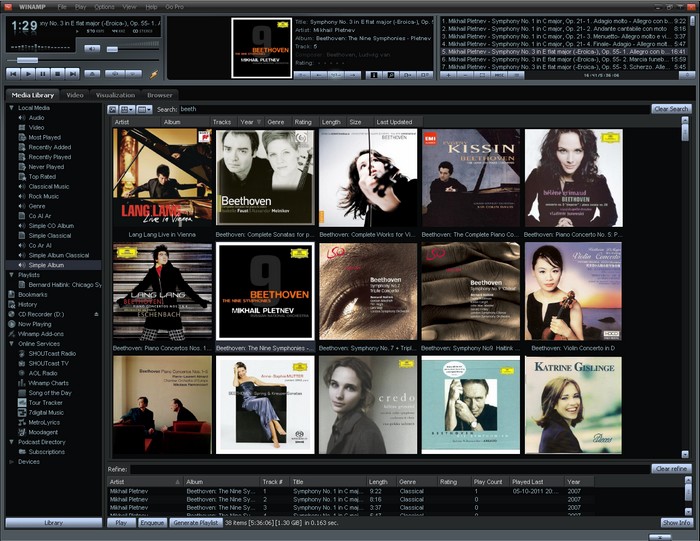Viewport: 700px width, 541px height.
Task: Open the Most Played smart view
Action: point(45,137)
